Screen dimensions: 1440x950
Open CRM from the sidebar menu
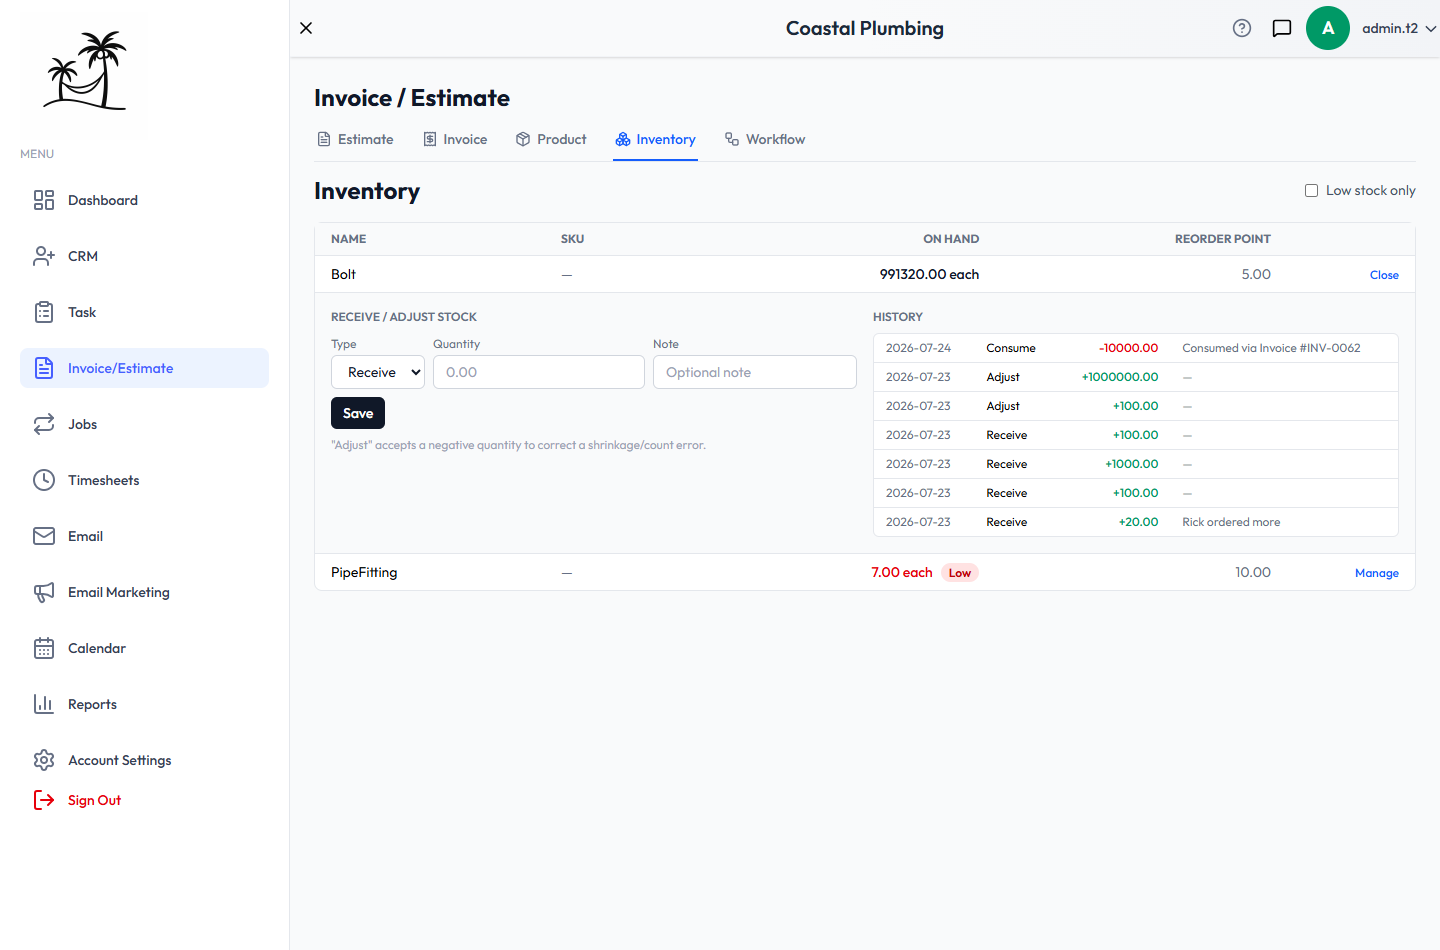pos(144,256)
